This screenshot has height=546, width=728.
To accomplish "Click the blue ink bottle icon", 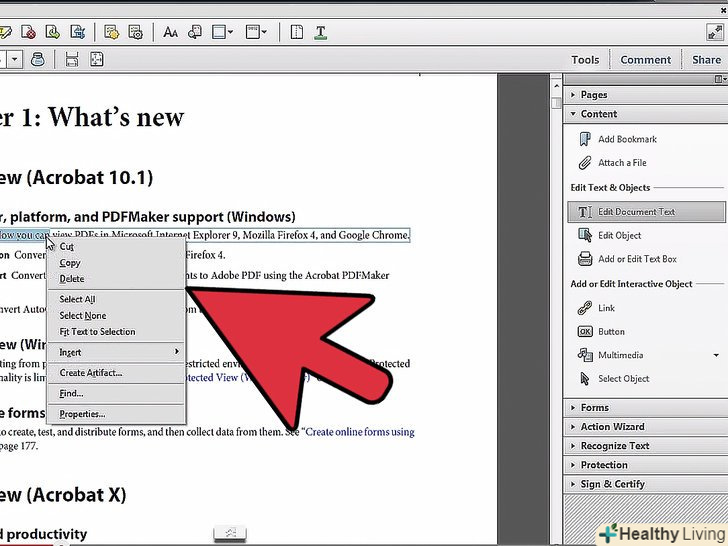I will [x=38, y=59].
